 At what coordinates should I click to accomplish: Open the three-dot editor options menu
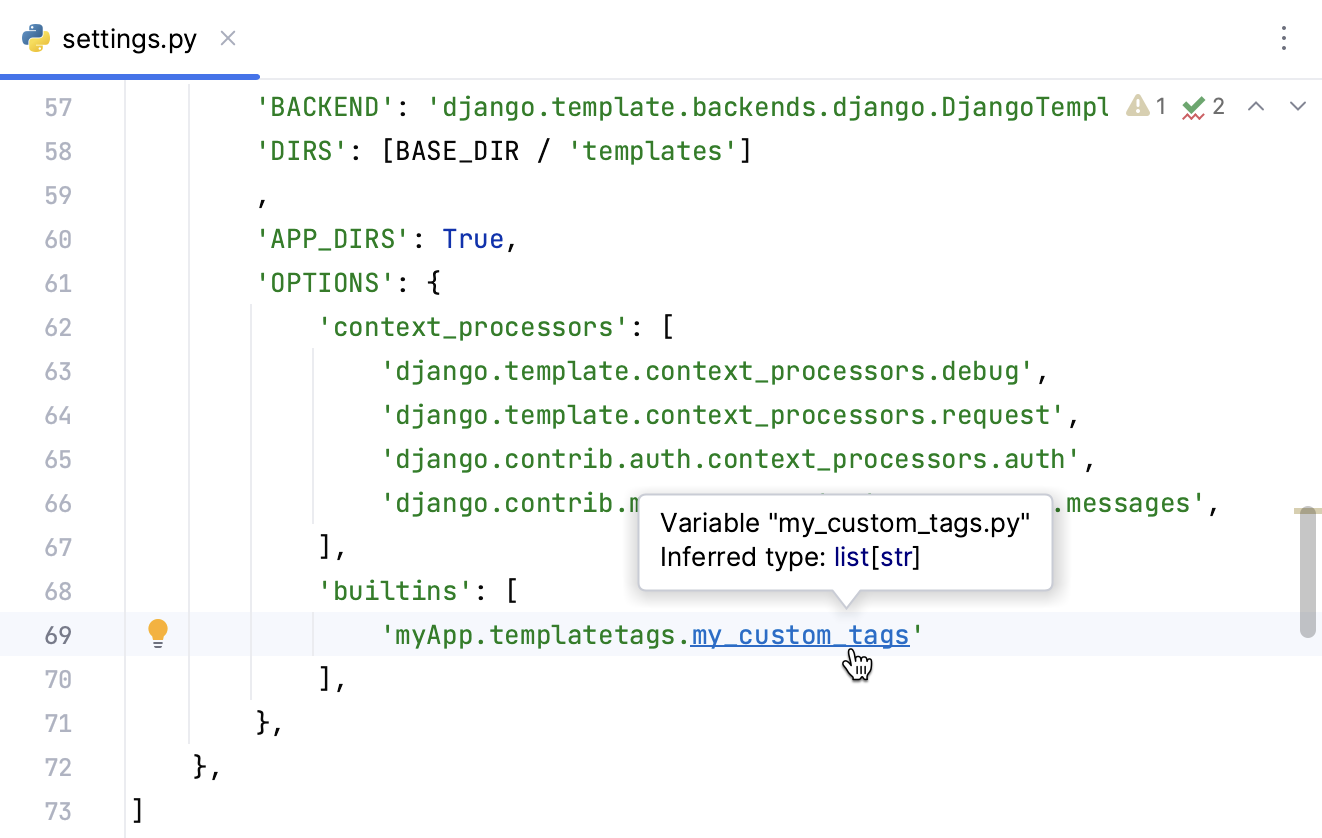tap(1284, 38)
